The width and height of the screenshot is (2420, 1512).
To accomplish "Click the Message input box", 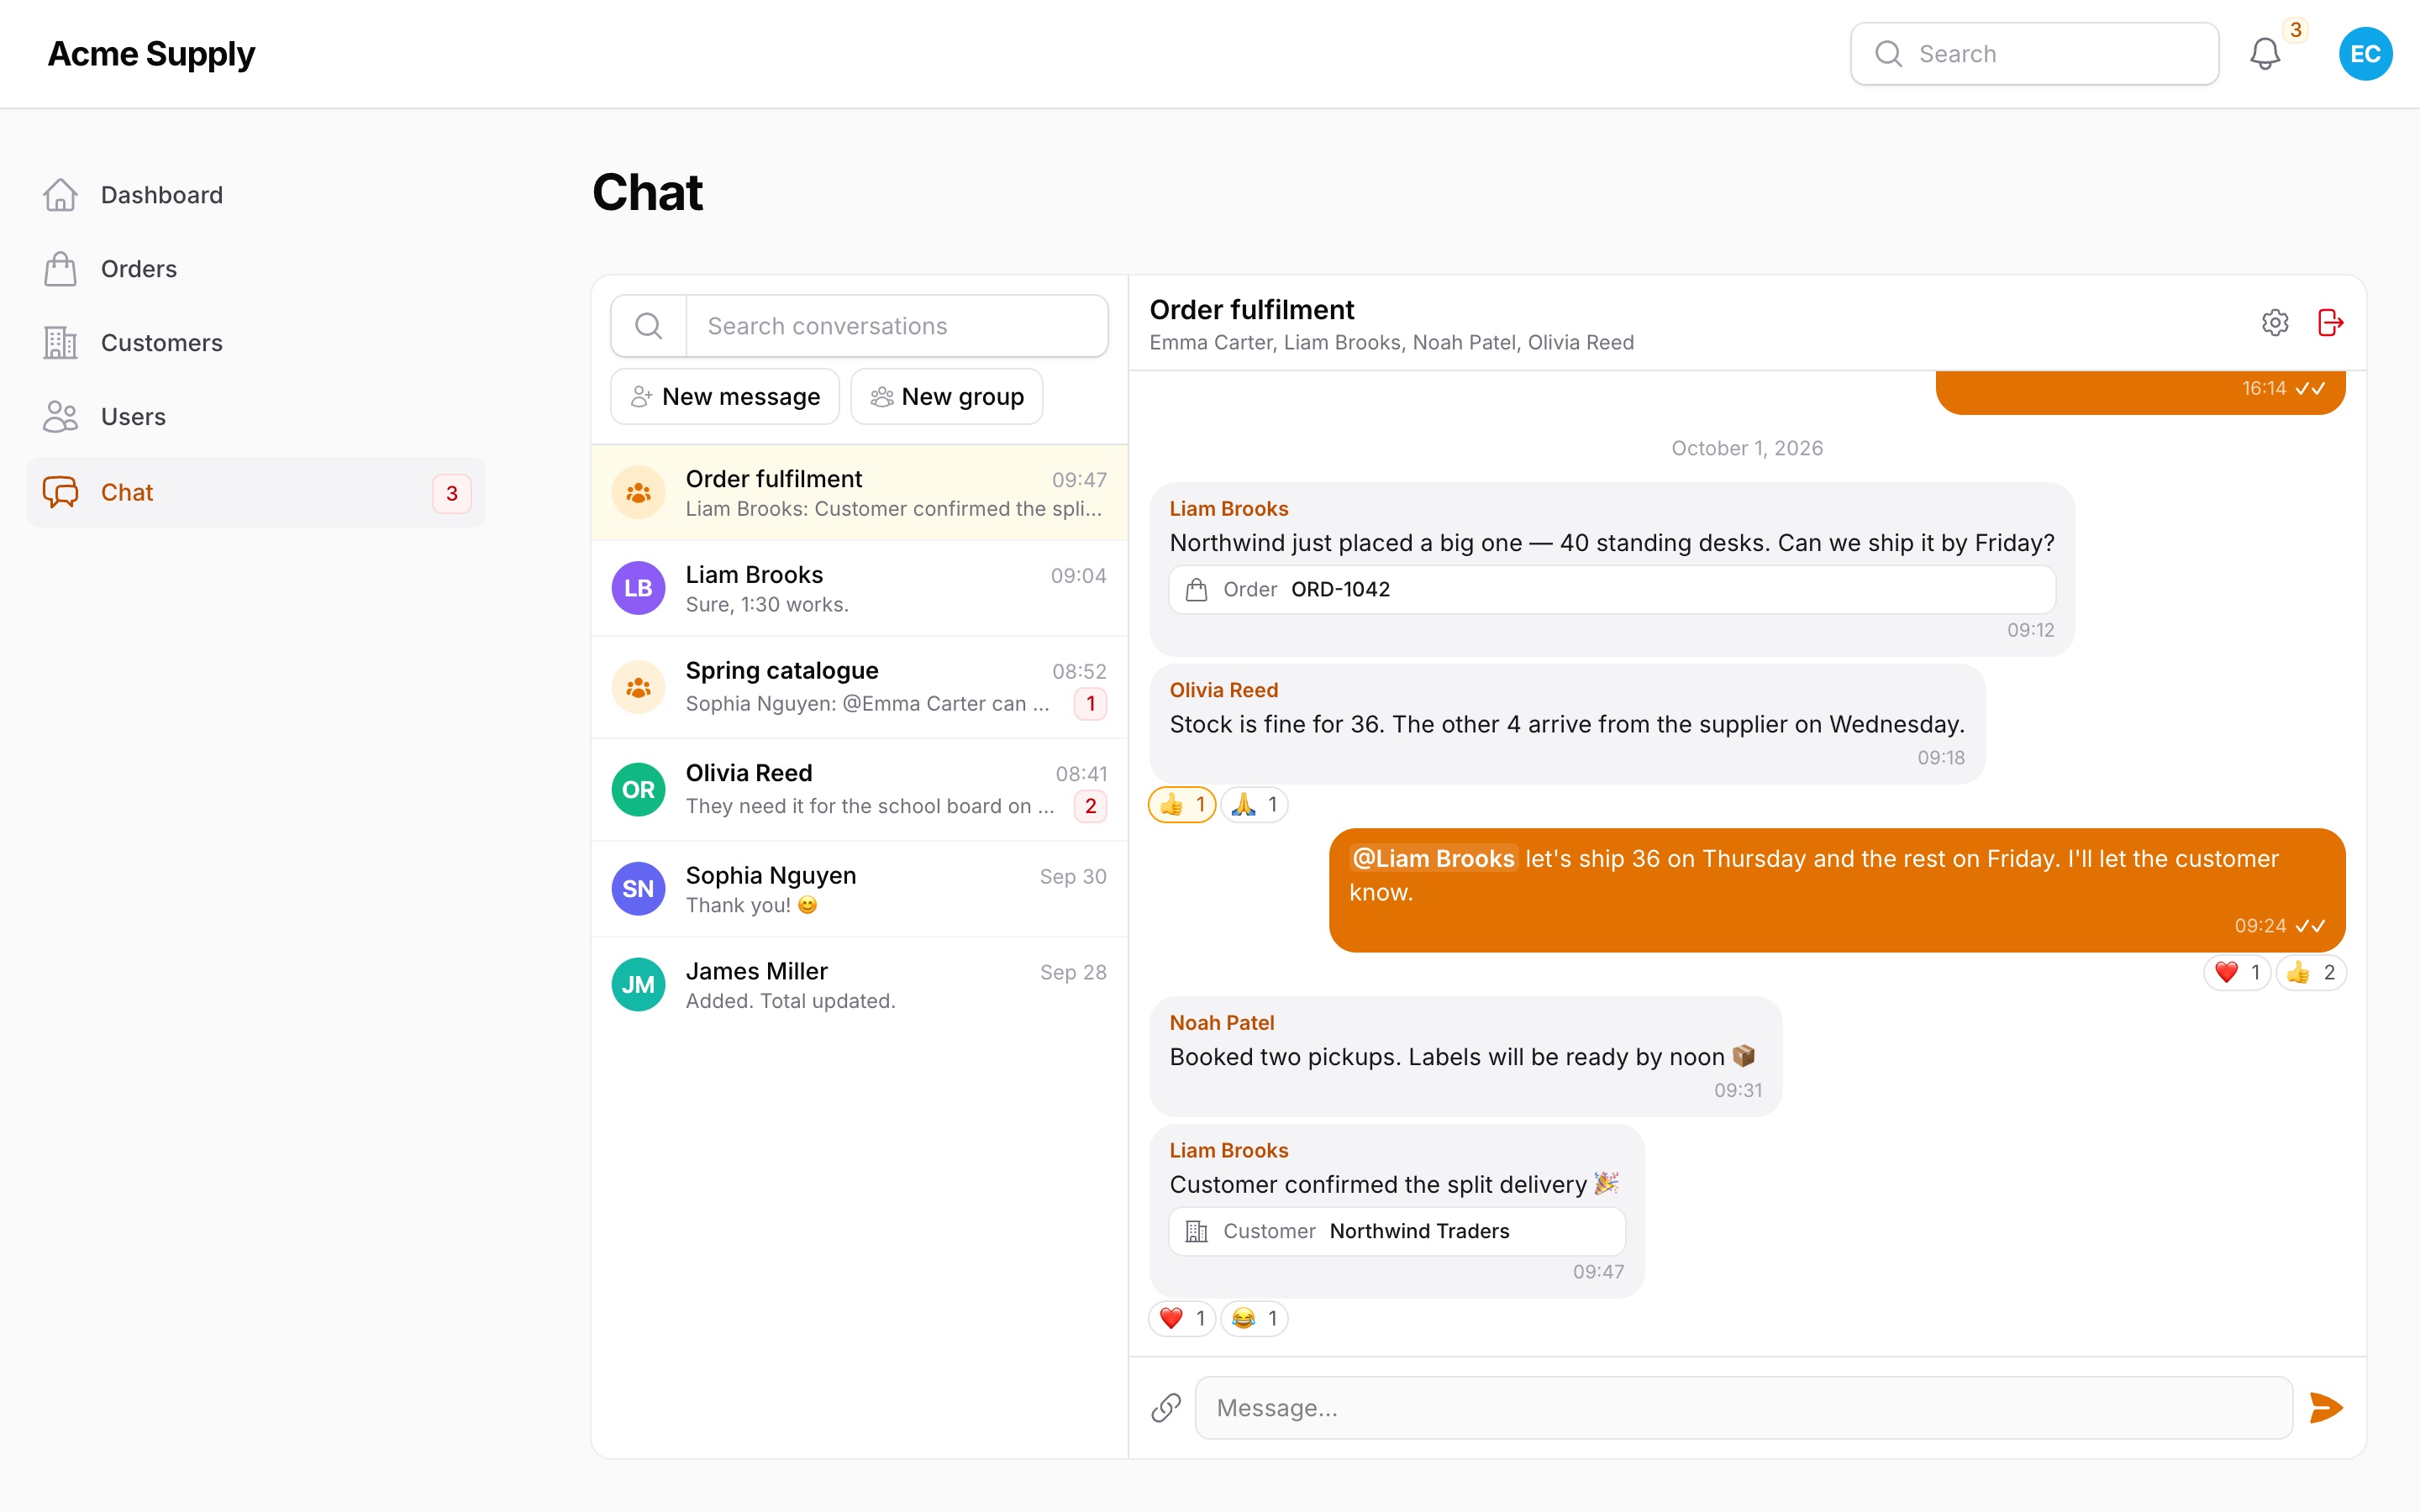I will [x=1743, y=1407].
